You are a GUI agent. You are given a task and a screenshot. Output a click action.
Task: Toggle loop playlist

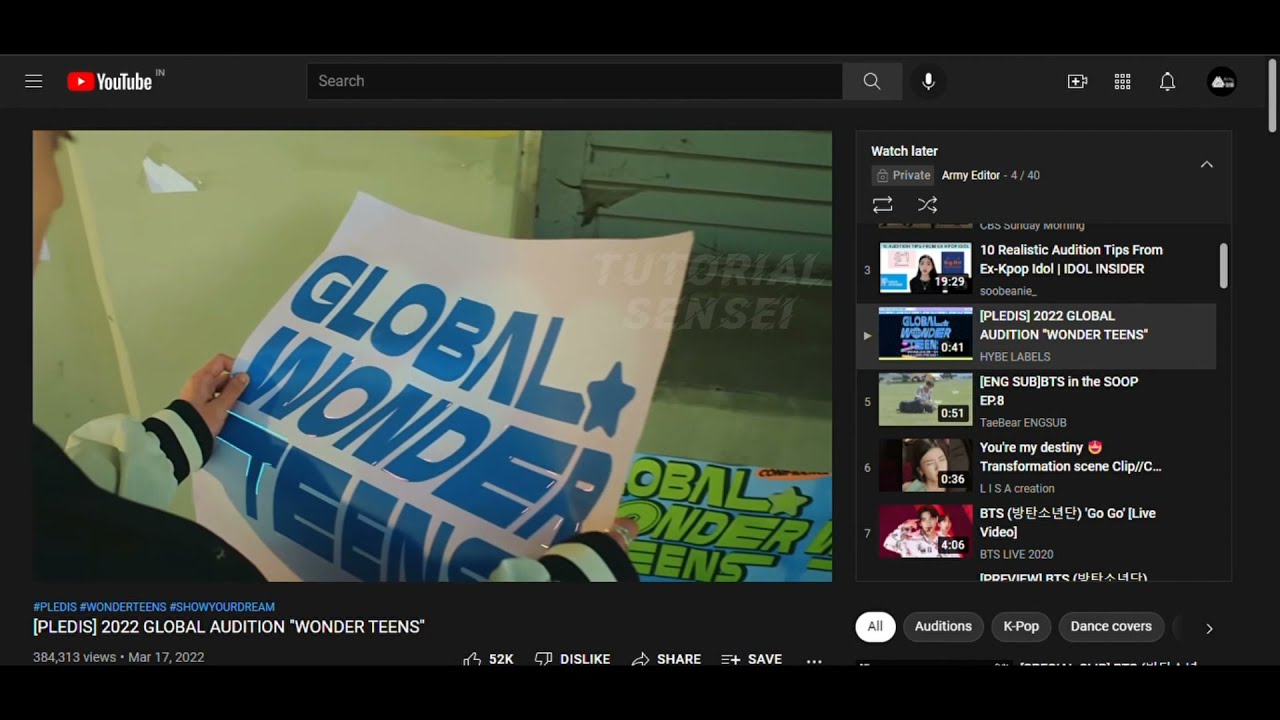(882, 204)
